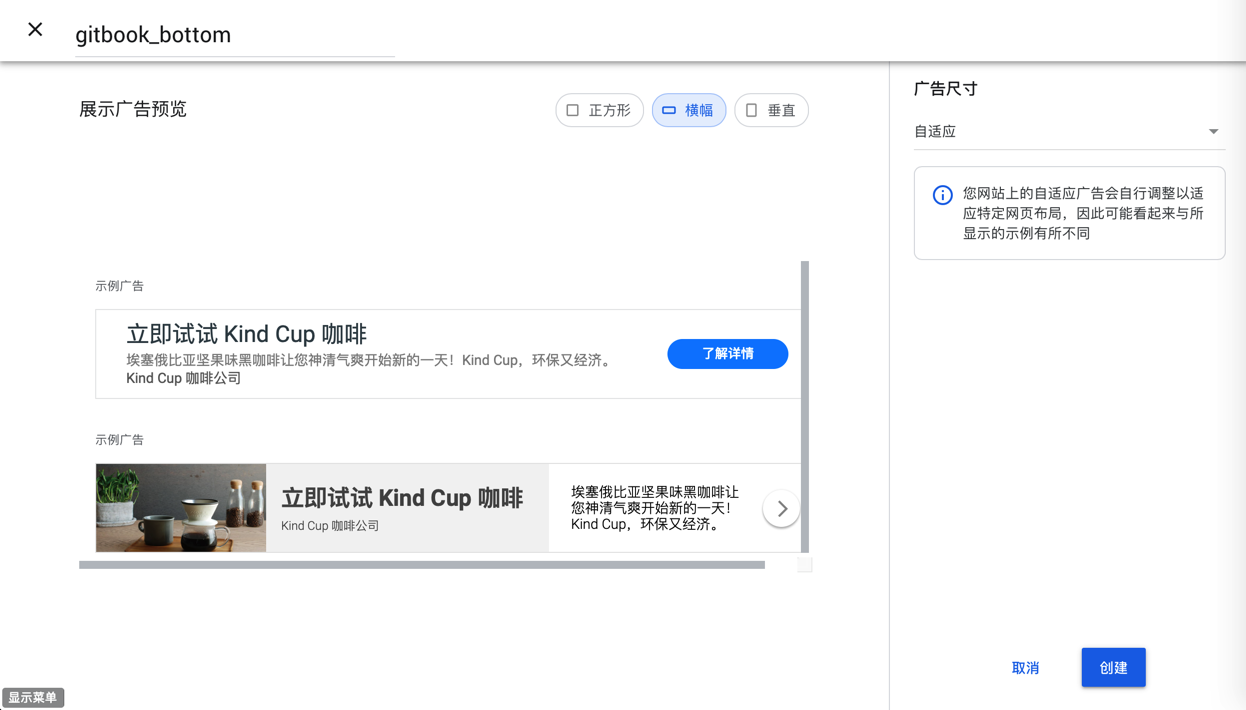
Task: Edit the gitbook_bottom ad unit name field
Action: click(235, 35)
